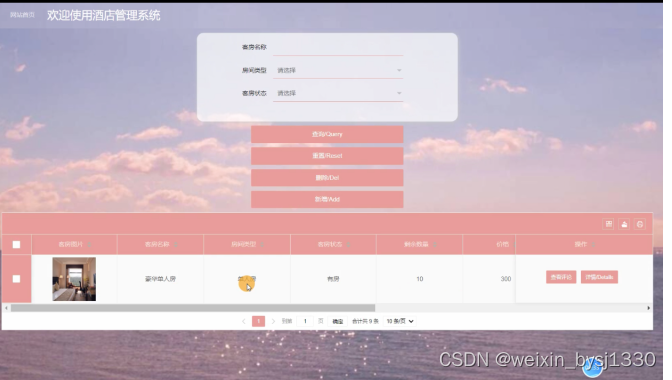Image resolution: width=672 pixels, height=380 pixels.
Task: Click the 确定 button in pagination
Action: pyautogui.click(x=338, y=321)
